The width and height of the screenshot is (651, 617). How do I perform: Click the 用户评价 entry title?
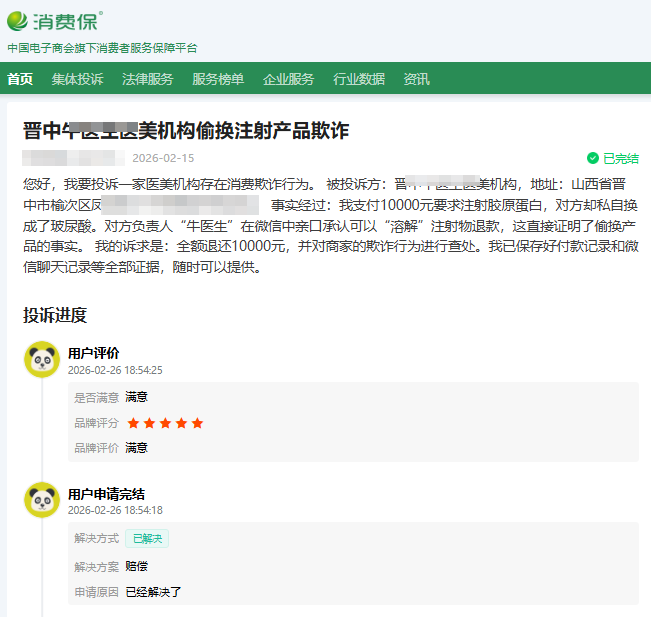click(93, 352)
